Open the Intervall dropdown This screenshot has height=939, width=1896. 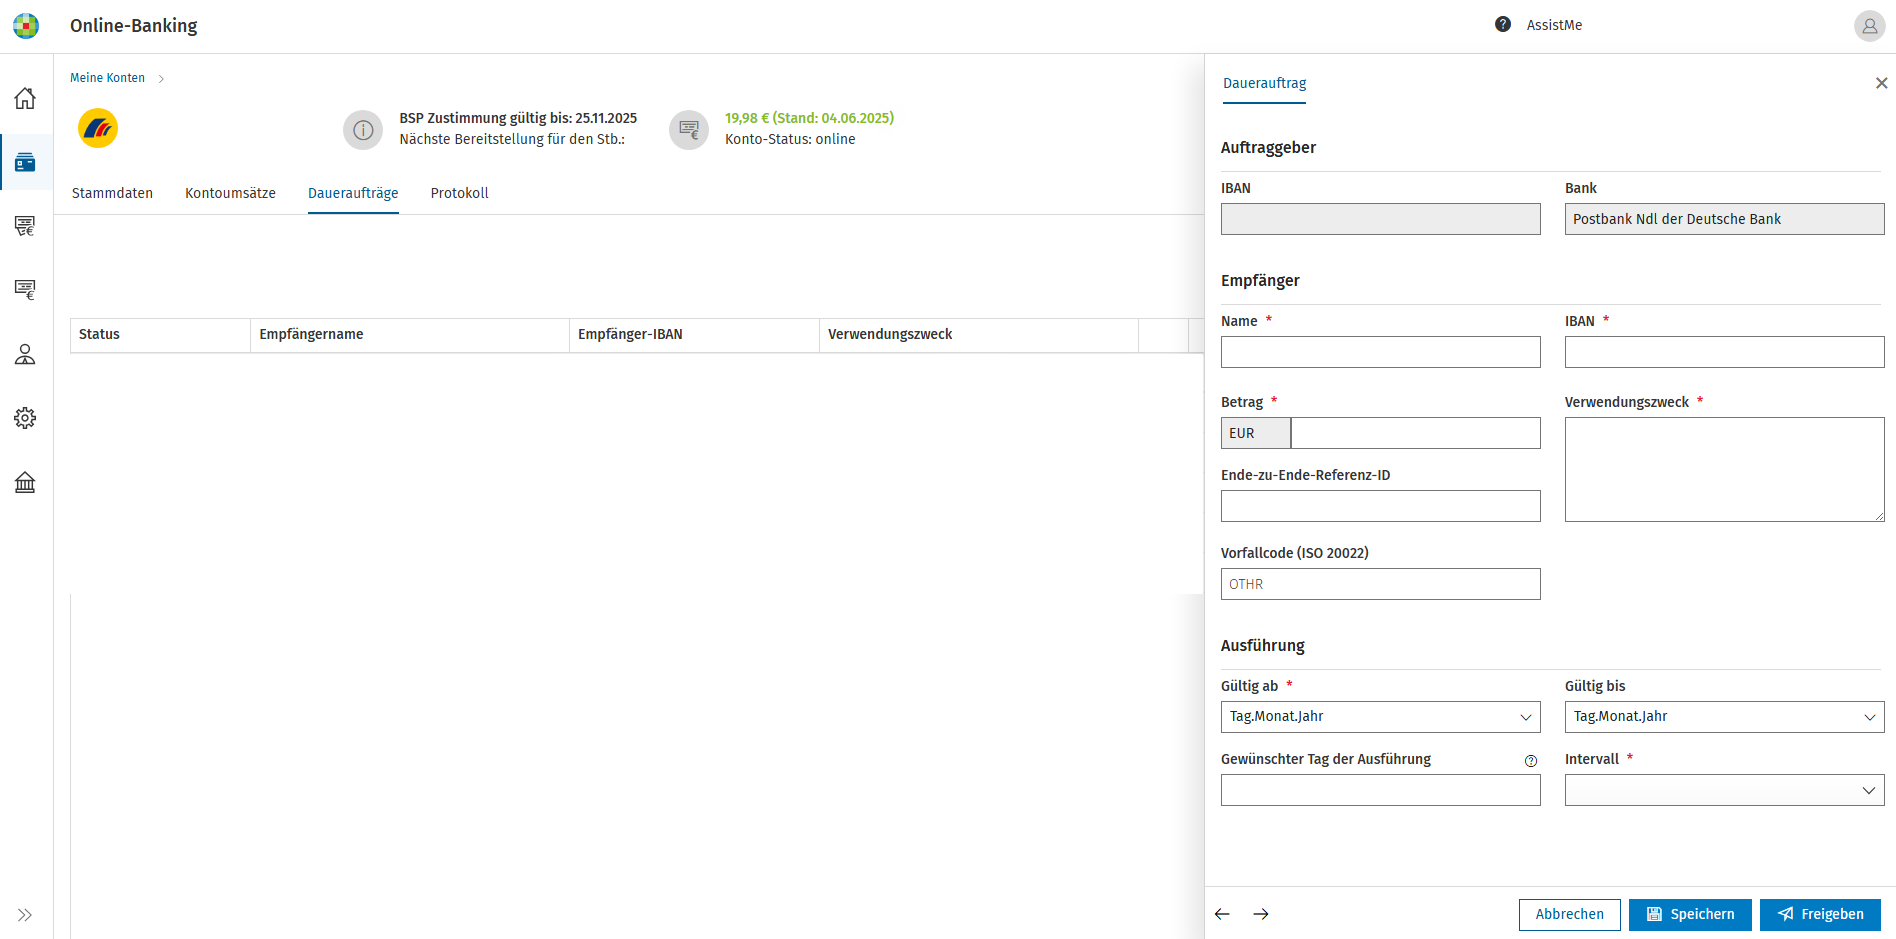1725,790
